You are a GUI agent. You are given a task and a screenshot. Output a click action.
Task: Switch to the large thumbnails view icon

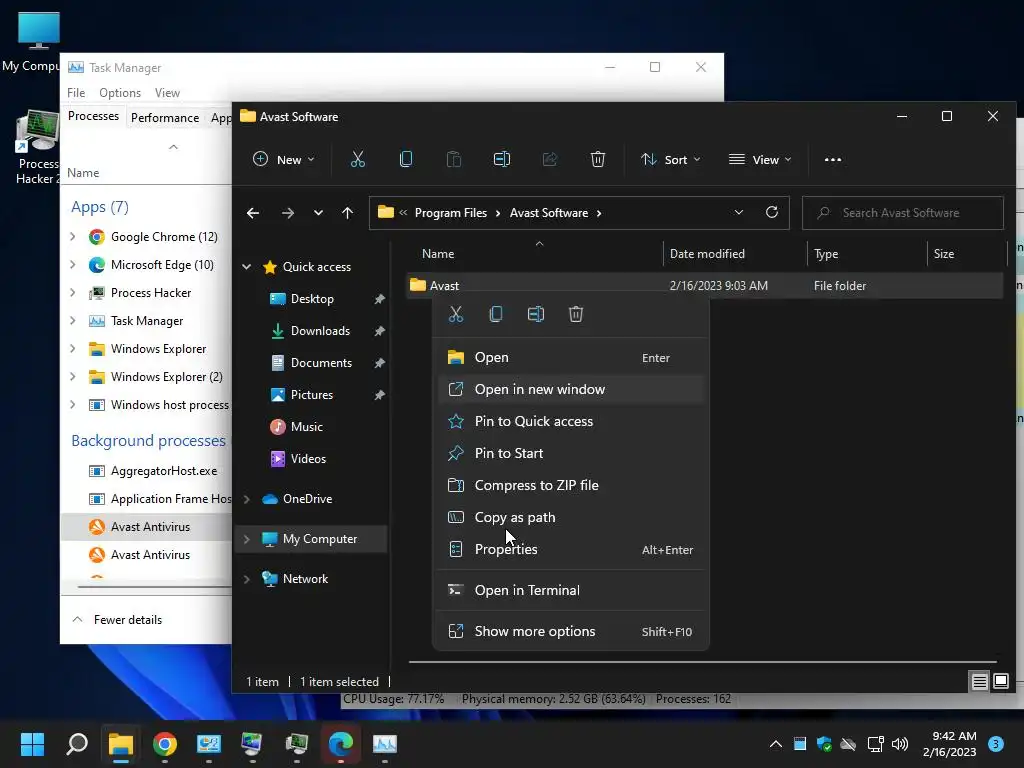pos(1000,682)
